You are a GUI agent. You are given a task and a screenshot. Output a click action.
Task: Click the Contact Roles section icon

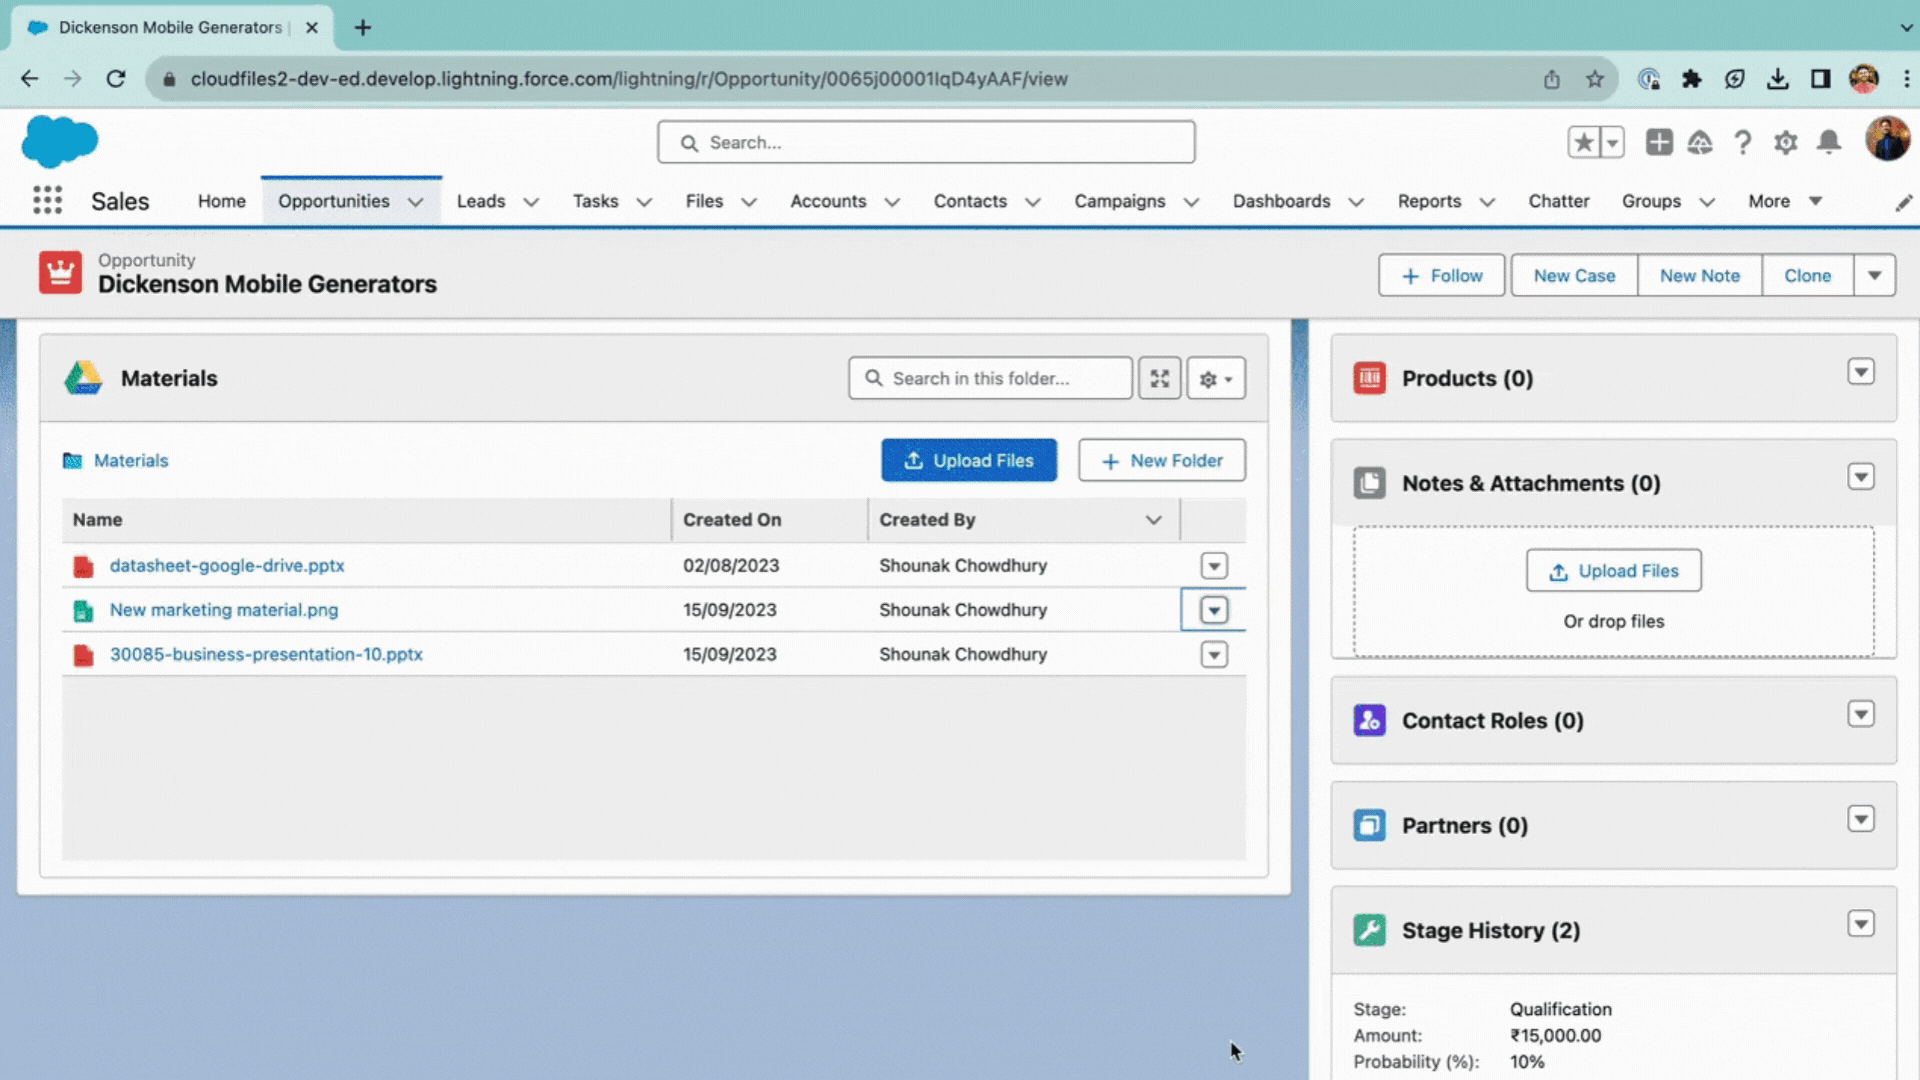coord(1370,720)
